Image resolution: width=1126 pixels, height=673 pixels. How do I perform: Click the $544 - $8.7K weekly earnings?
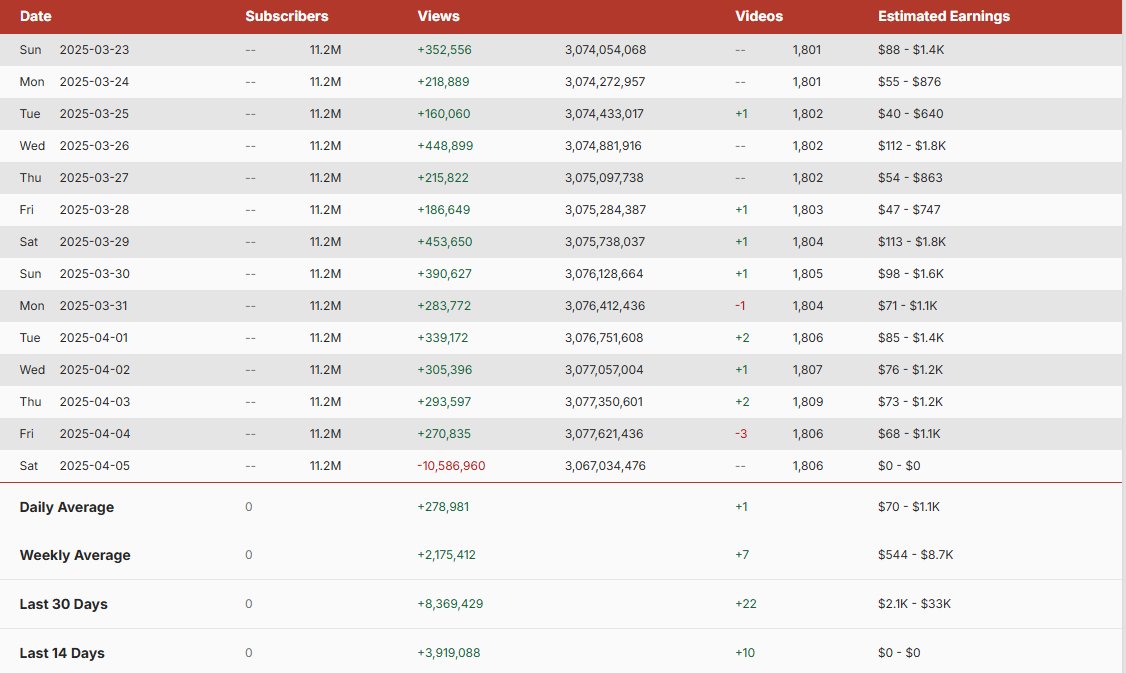click(916, 554)
